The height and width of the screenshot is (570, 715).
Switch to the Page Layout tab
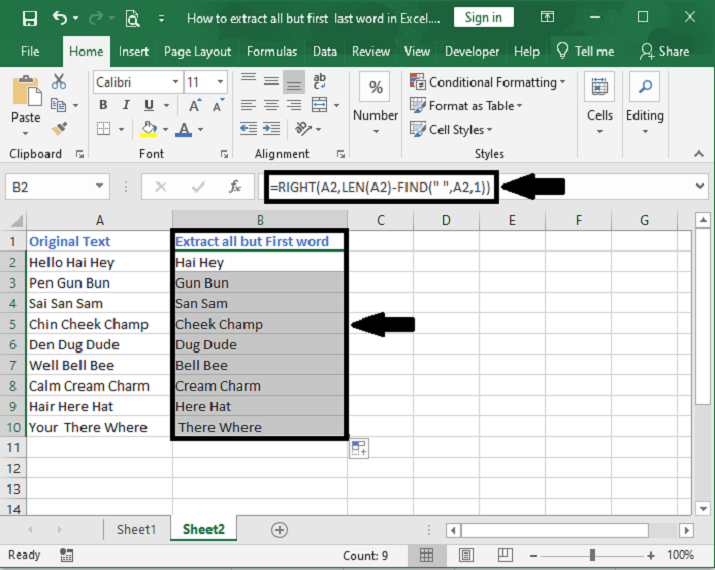(197, 52)
